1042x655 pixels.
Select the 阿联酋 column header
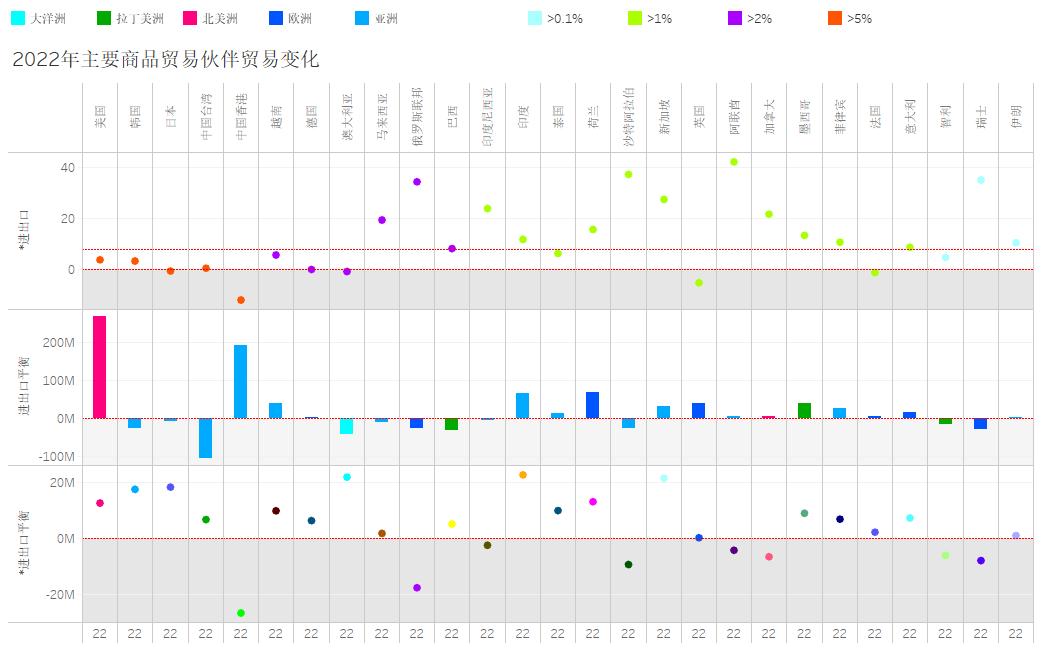point(734,117)
